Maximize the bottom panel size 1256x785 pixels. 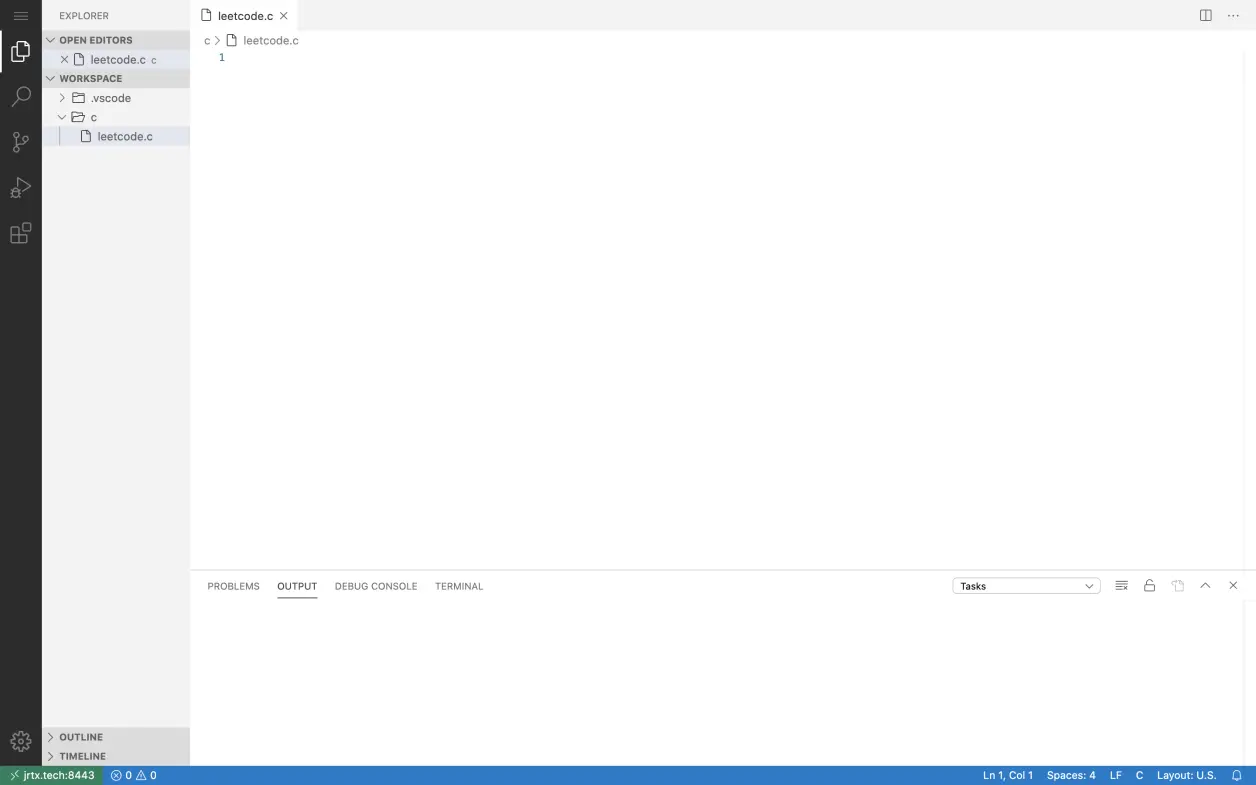tap(1205, 586)
